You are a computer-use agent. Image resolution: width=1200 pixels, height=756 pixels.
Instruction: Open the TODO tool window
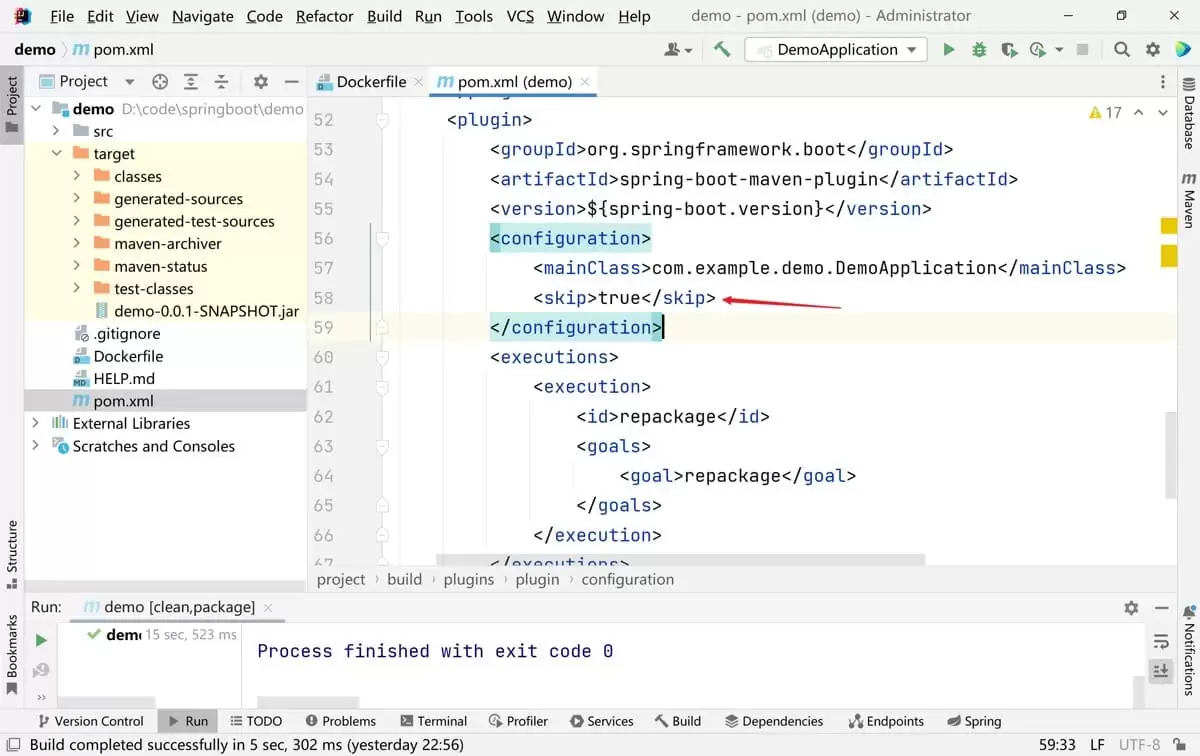[256, 721]
